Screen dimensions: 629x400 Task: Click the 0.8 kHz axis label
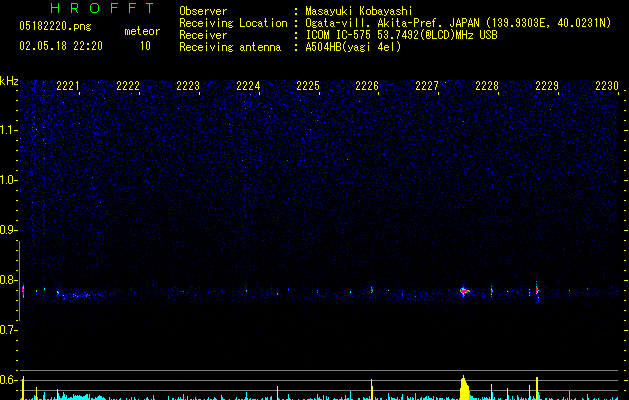(x=8, y=280)
